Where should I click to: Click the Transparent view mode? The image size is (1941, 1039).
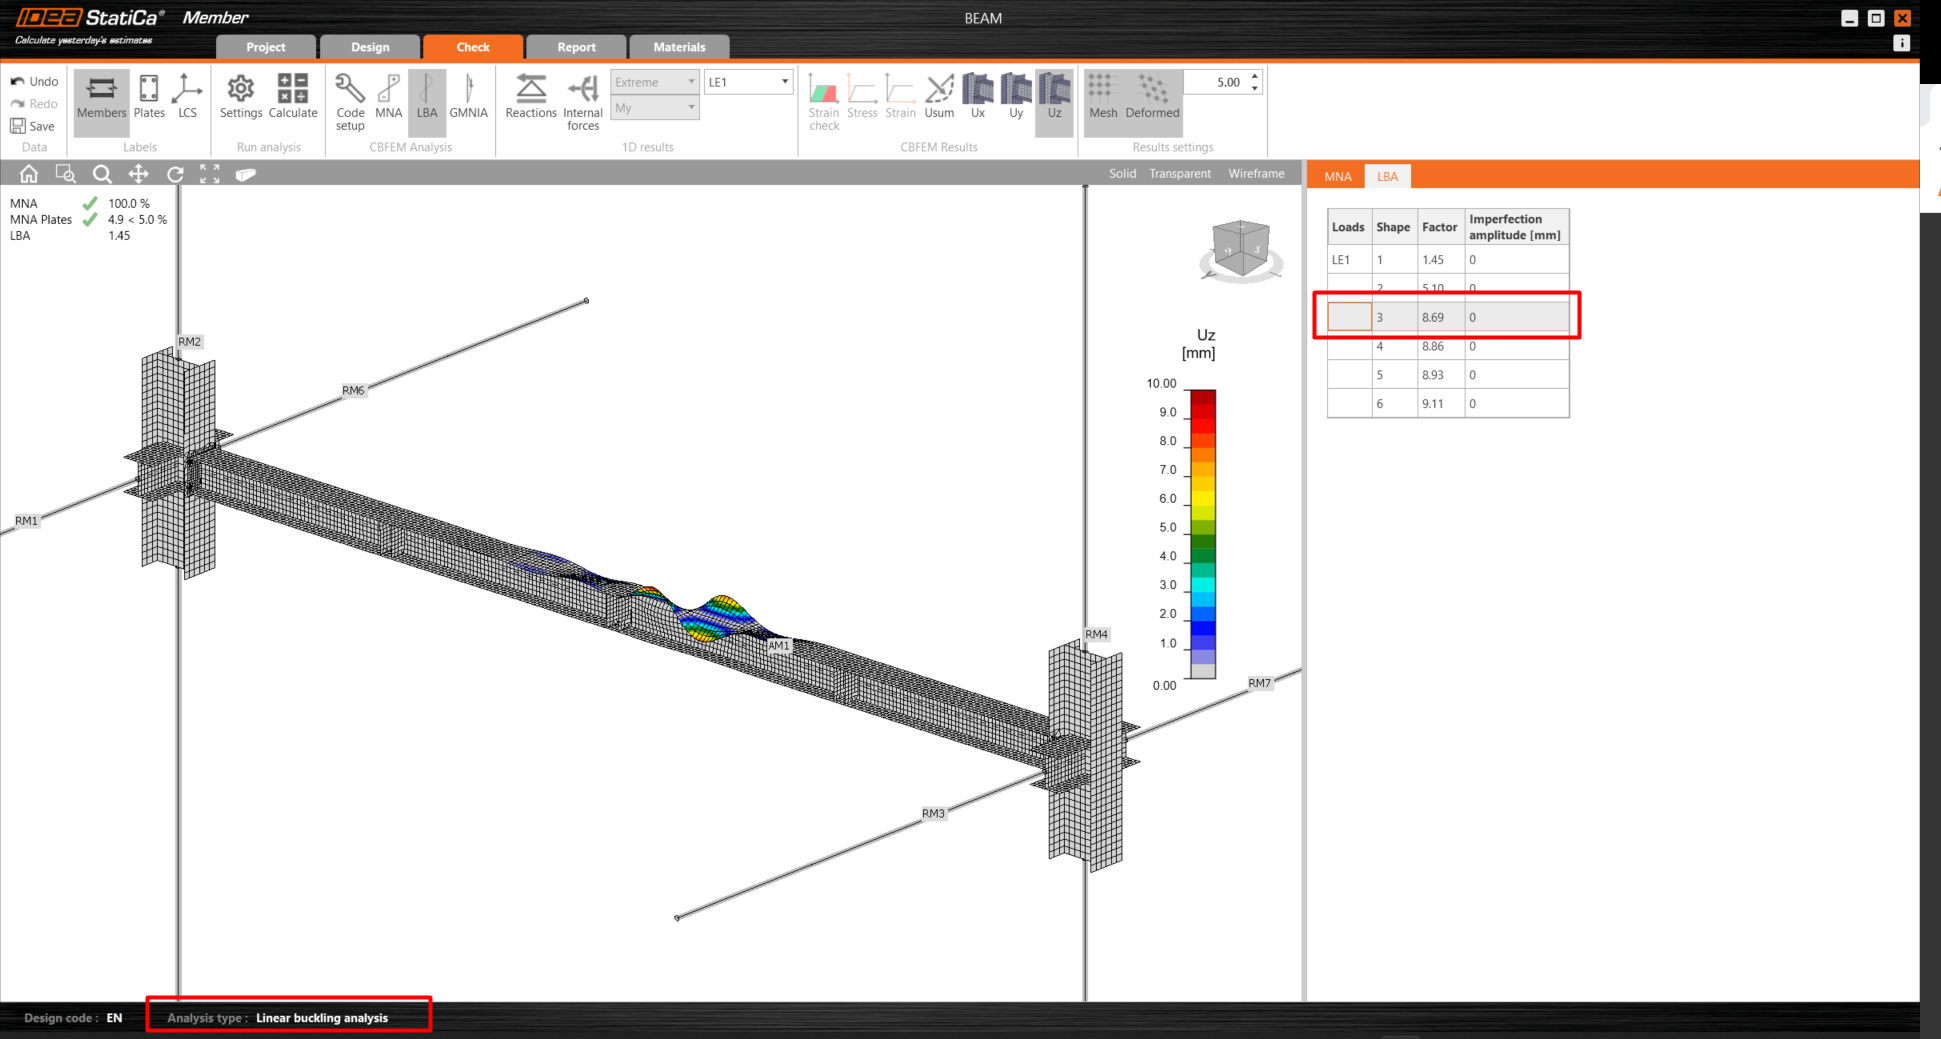coord(1179,174)
